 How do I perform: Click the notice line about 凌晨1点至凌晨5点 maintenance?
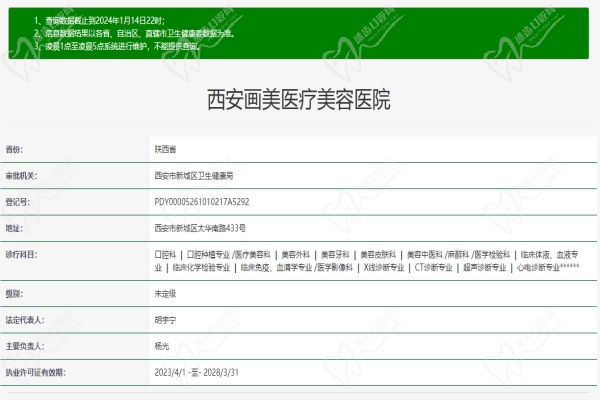click(x=117, y=46)
